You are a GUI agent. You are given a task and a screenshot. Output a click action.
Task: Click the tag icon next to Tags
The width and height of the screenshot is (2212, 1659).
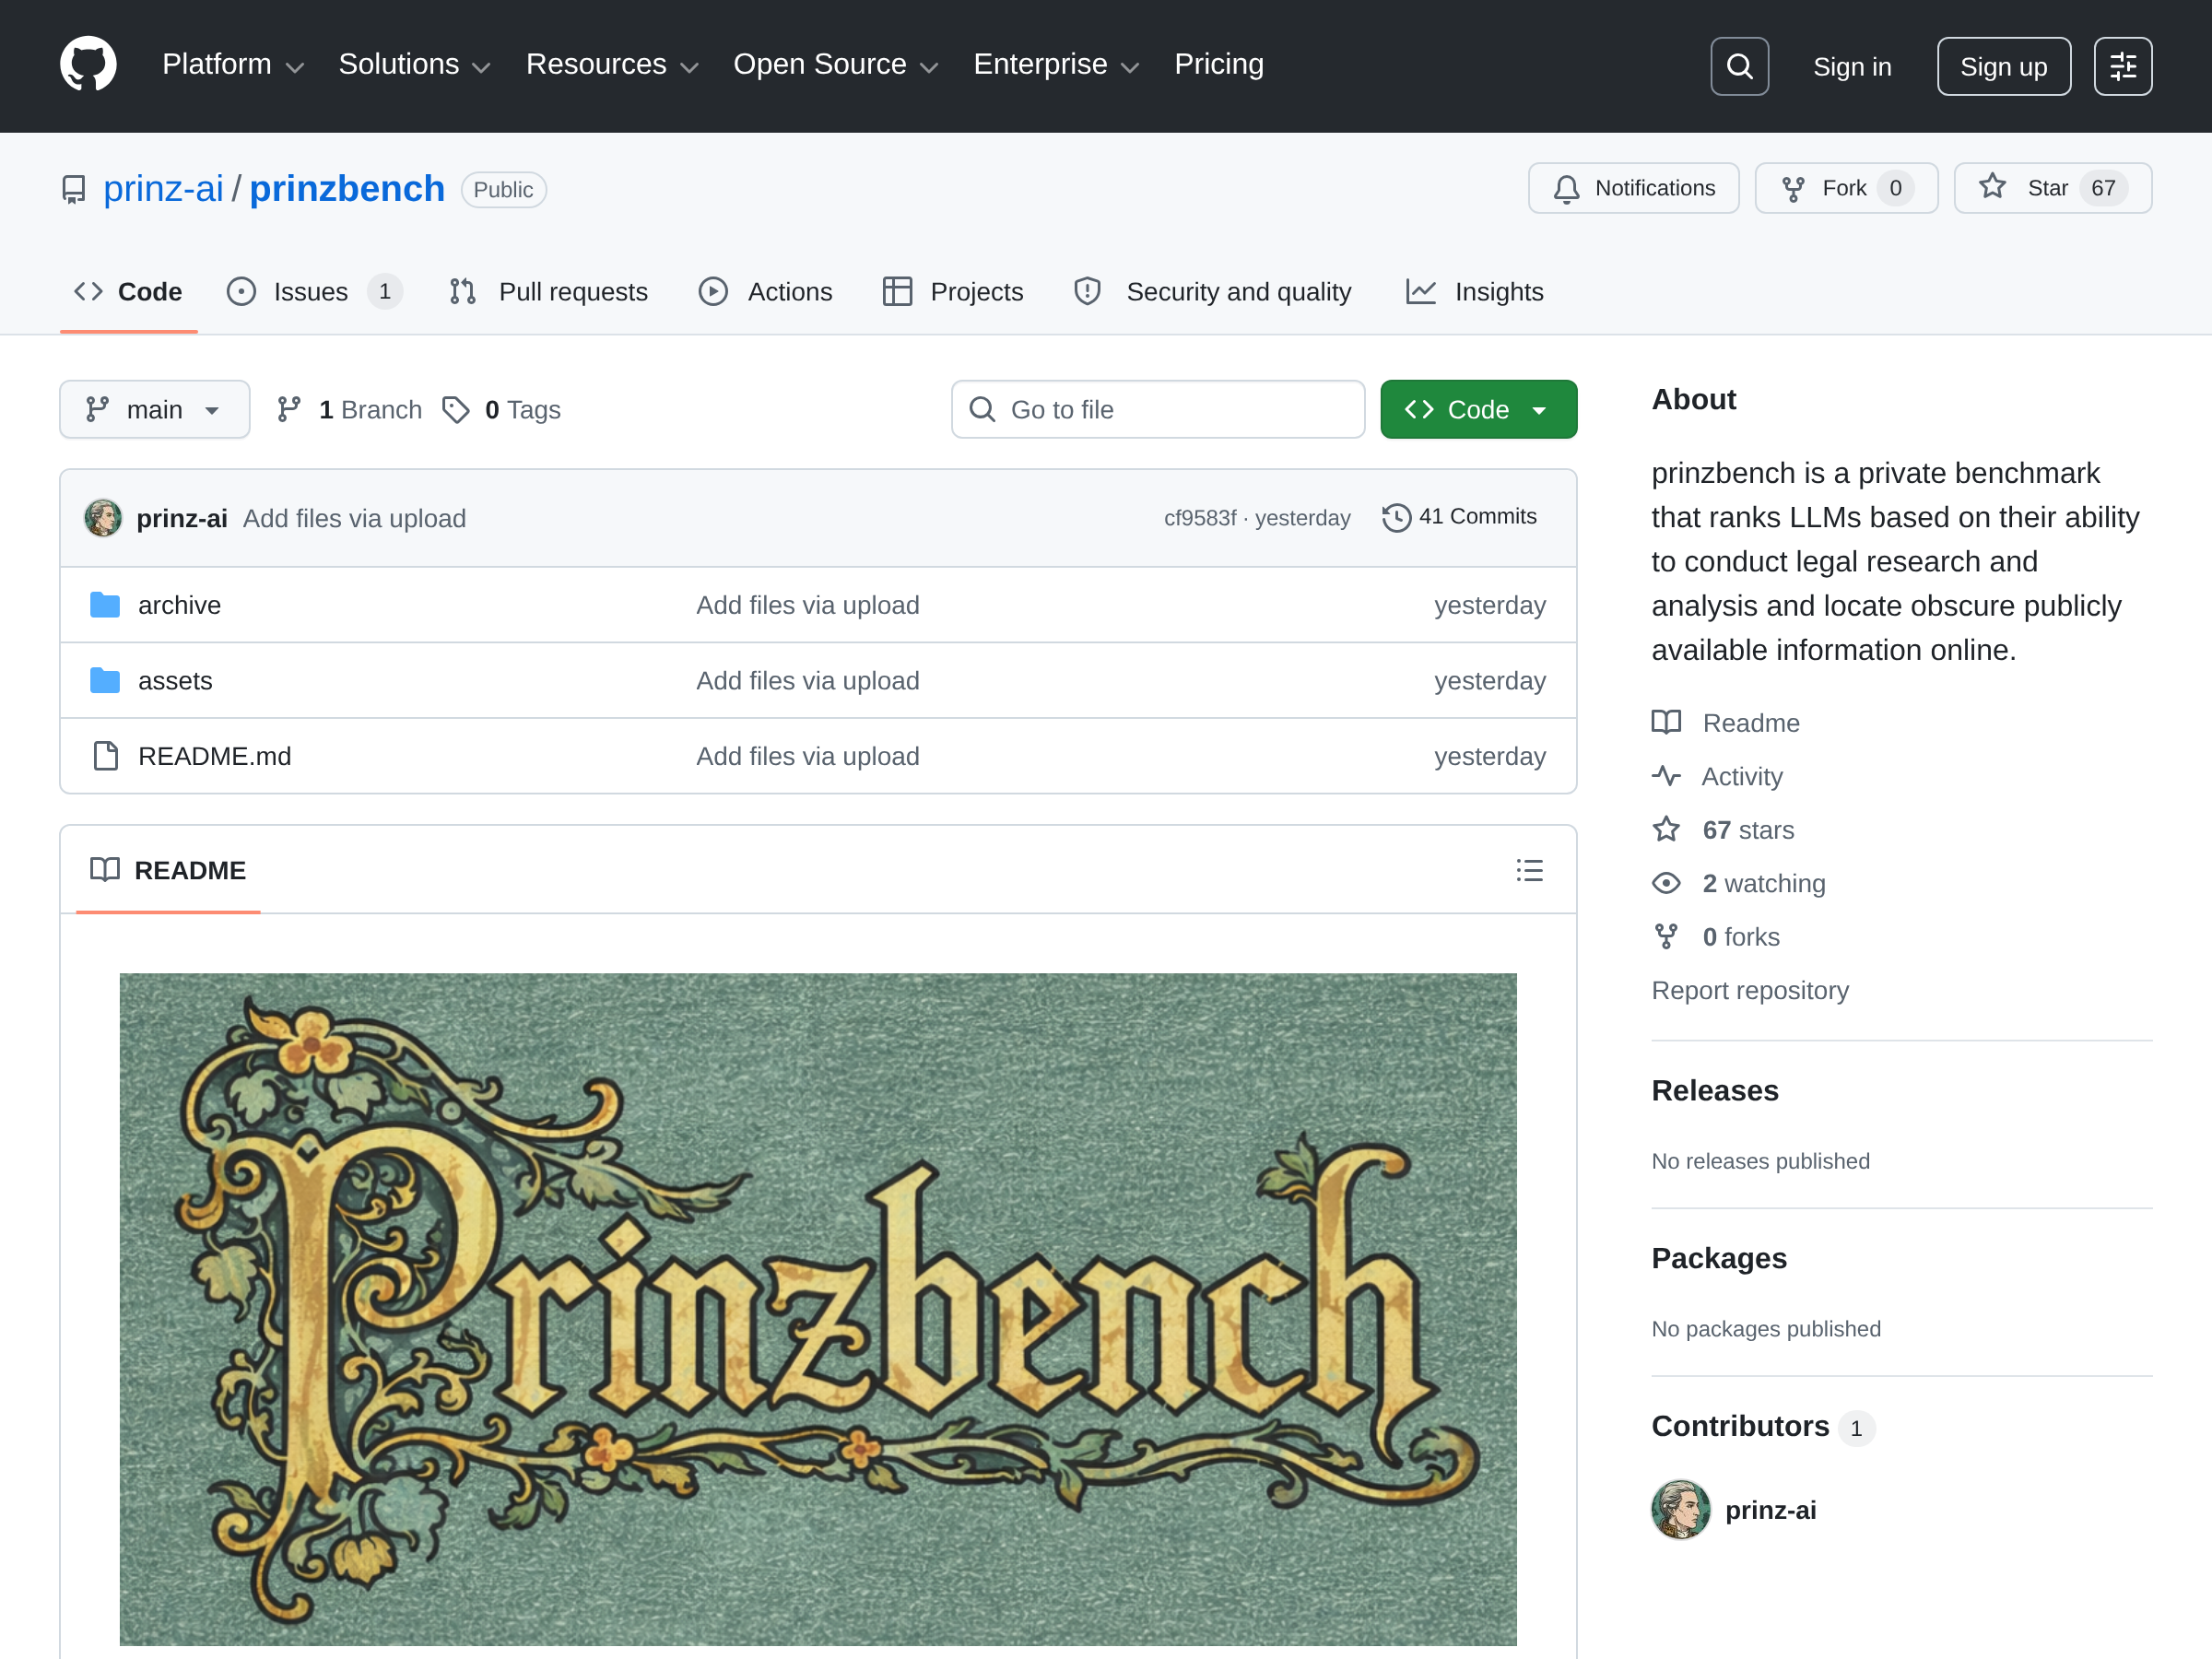pos(456,410)
